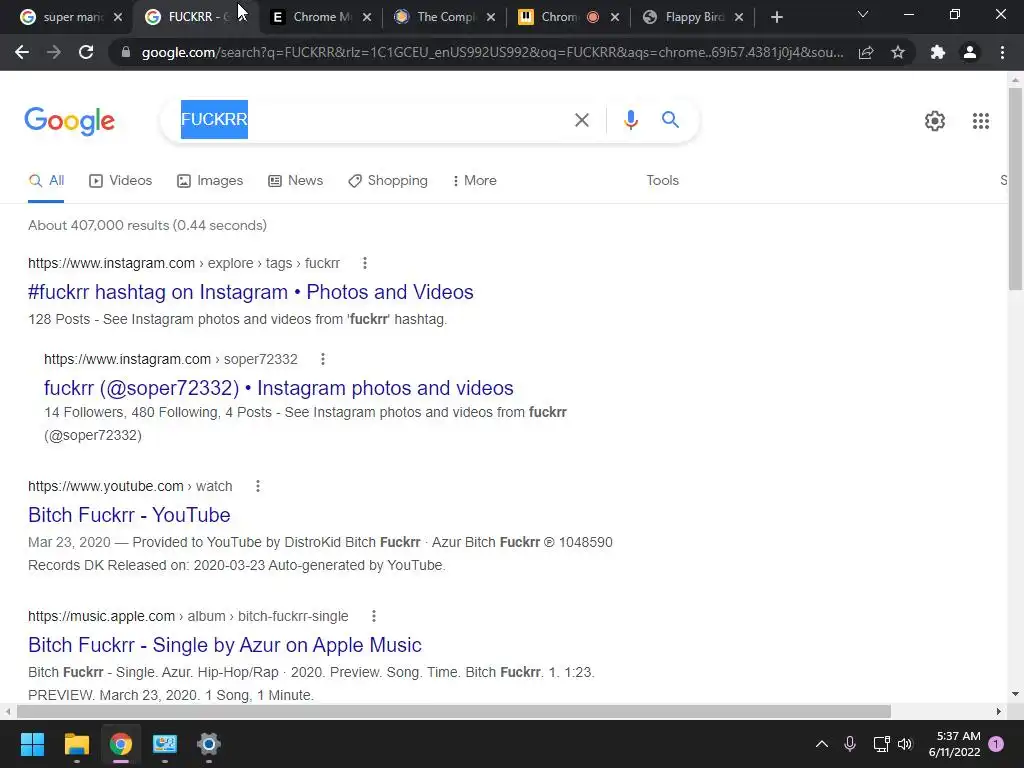Close the Flappy Bird tab
The height and width of the screenshot is (768, 1024).
point(739,18)
